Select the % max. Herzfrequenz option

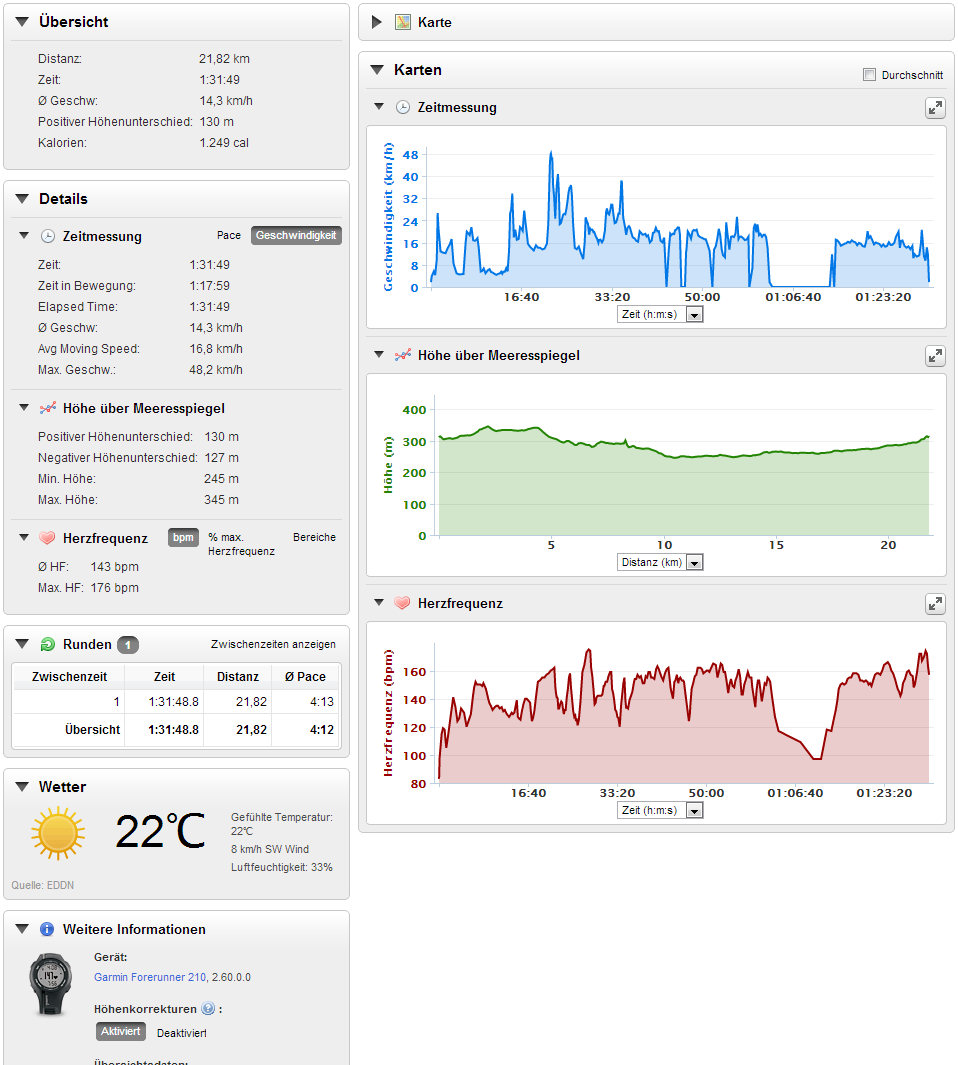tap(241, 544)
